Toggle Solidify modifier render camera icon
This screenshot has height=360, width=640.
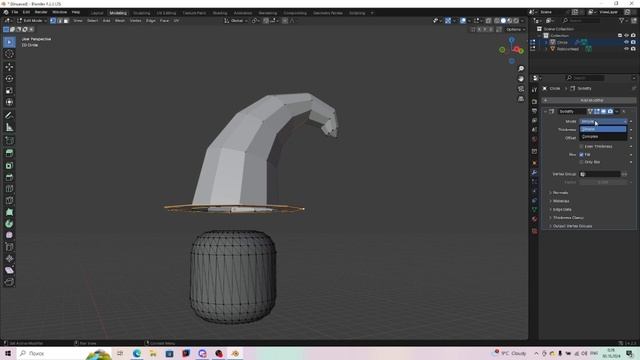610,111
